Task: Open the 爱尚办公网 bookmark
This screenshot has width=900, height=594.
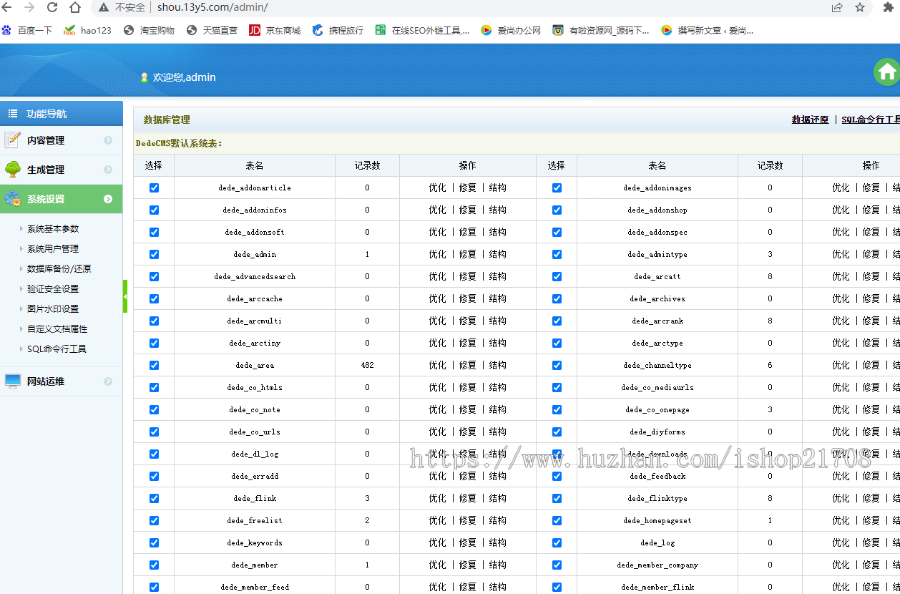Action: [x=511, y=30]
